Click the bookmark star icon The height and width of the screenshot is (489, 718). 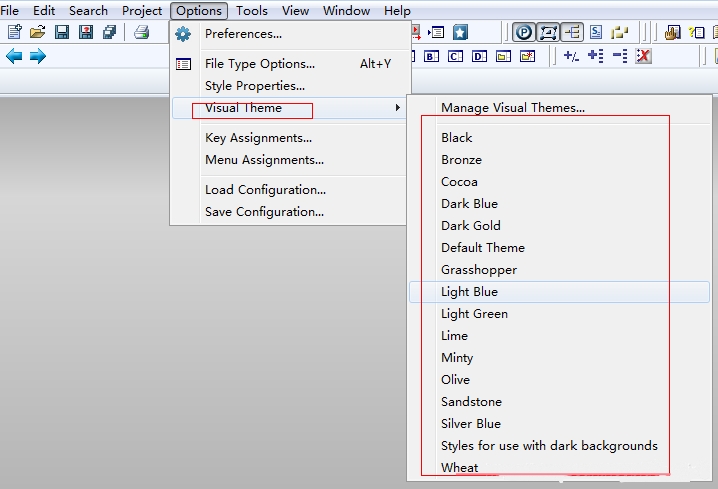(x=460, y=33)
